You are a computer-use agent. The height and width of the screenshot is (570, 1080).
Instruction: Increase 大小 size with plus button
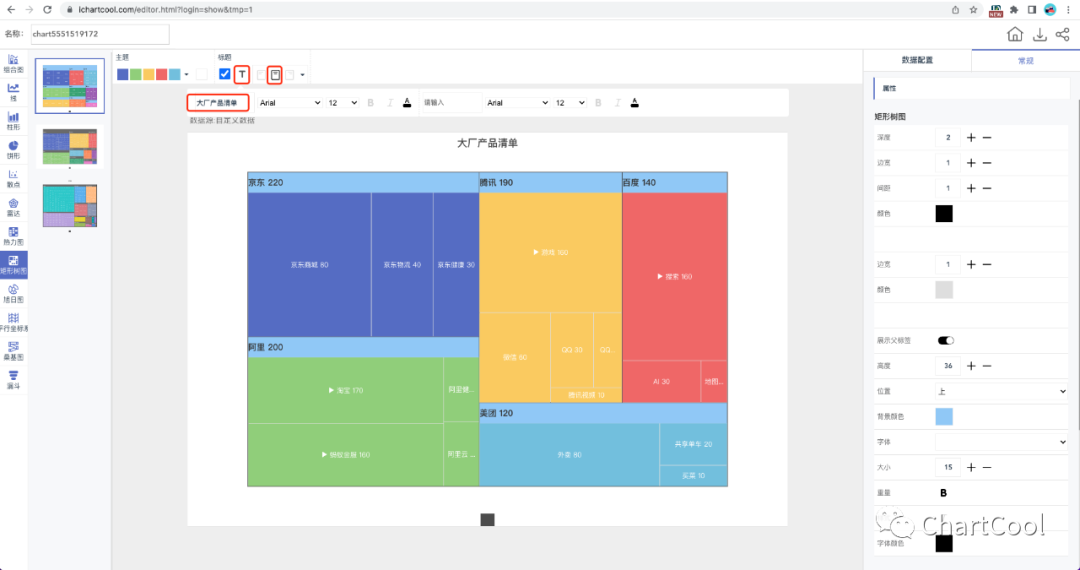coord(971,467)
